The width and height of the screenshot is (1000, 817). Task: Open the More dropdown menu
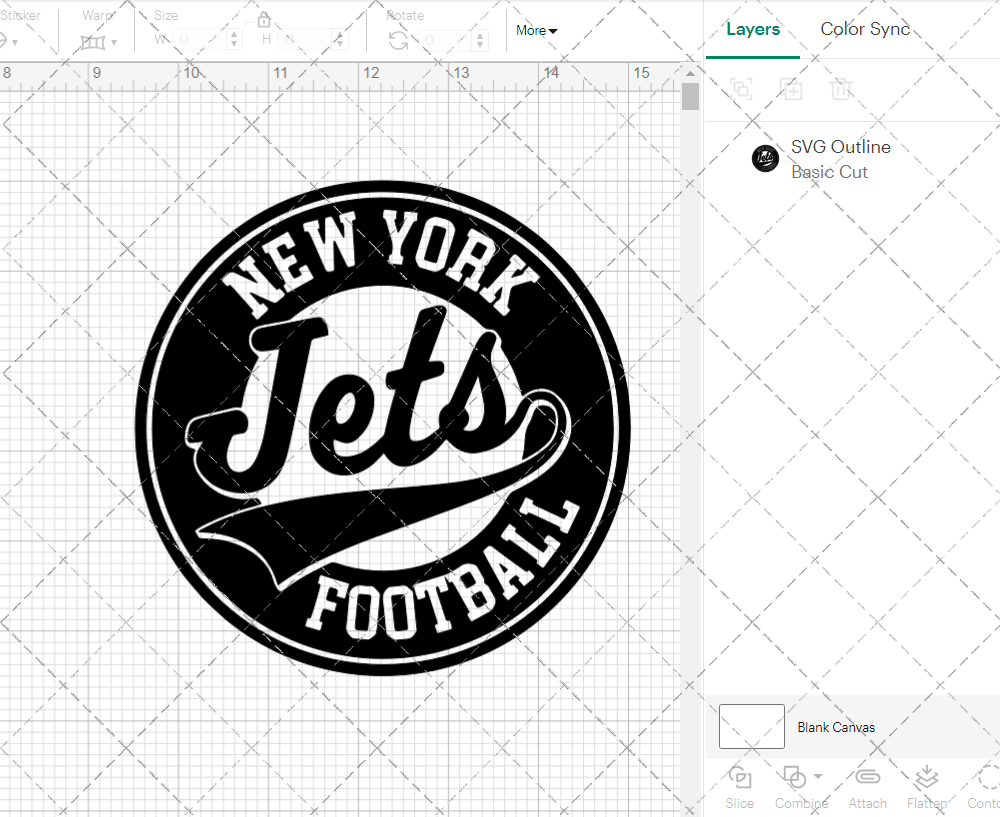click(x=536, y=31)
